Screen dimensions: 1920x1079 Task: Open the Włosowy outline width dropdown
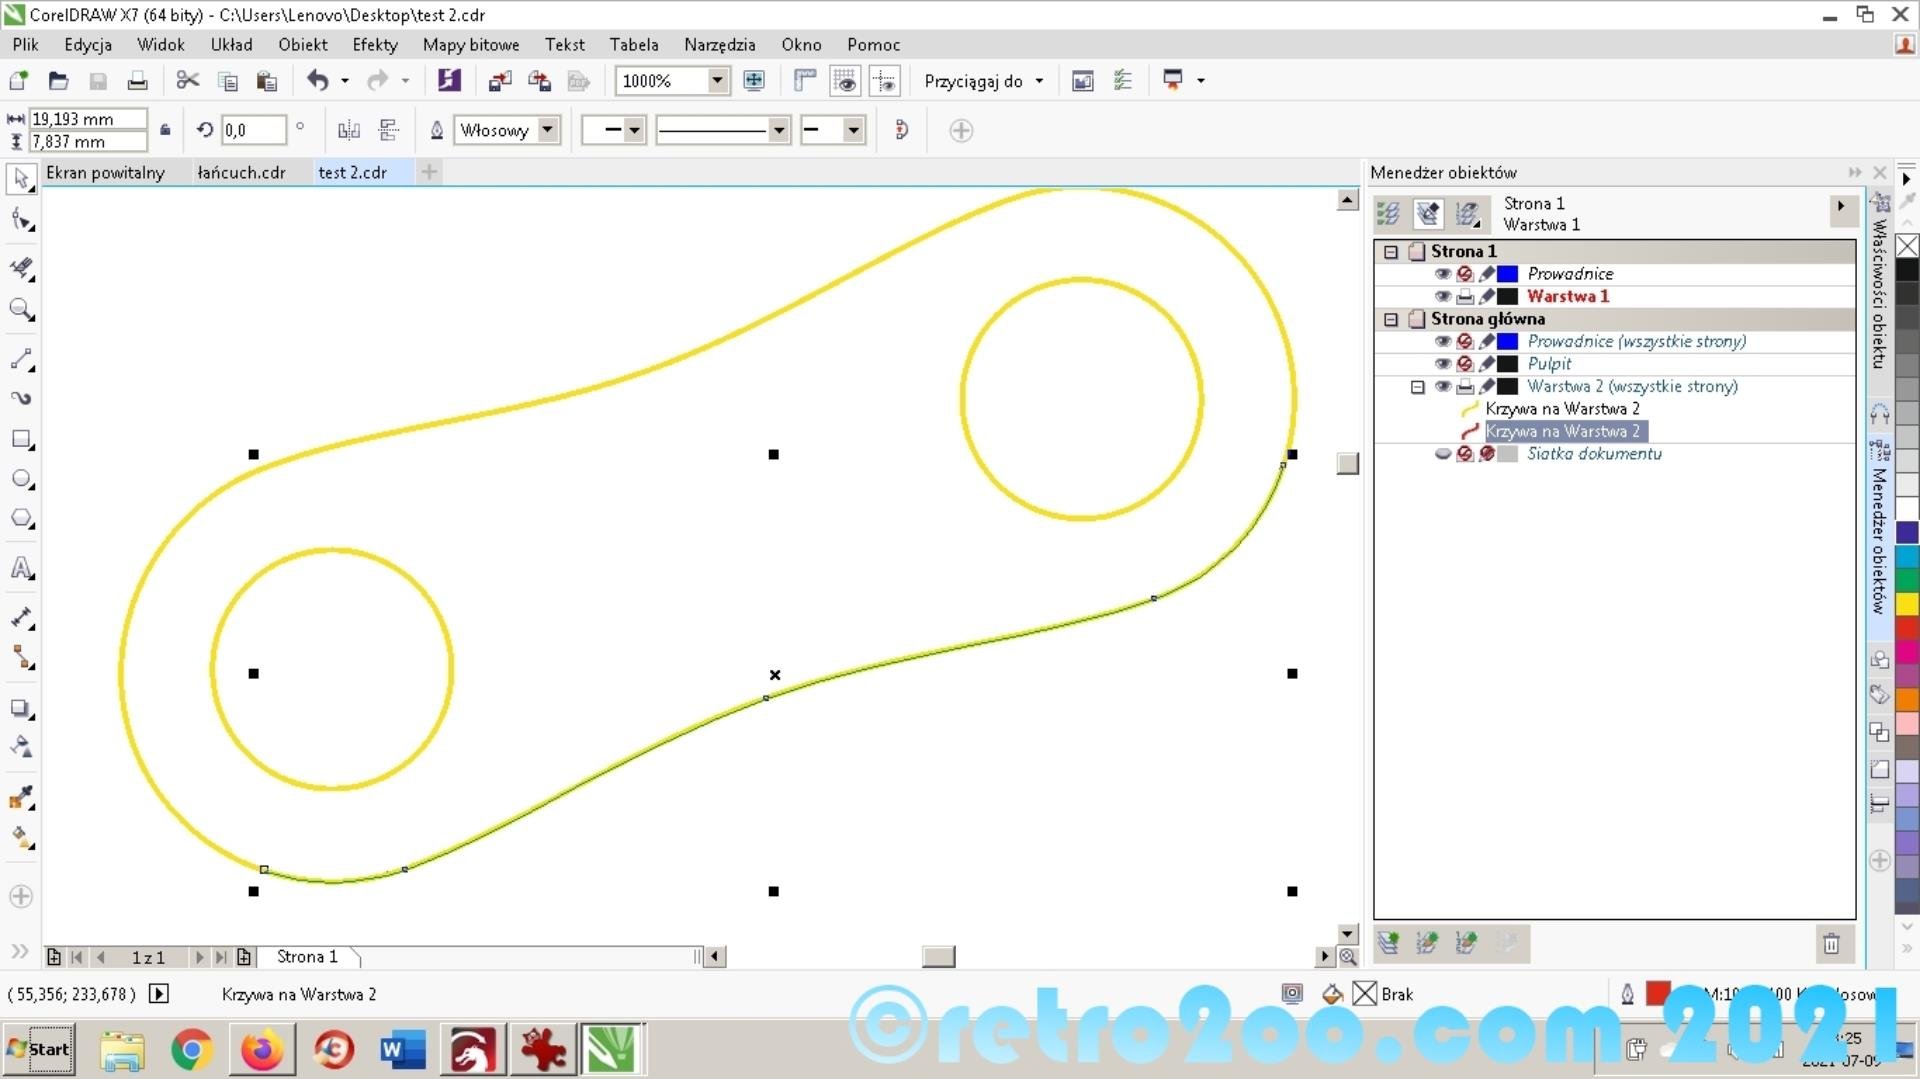point(547,130)
